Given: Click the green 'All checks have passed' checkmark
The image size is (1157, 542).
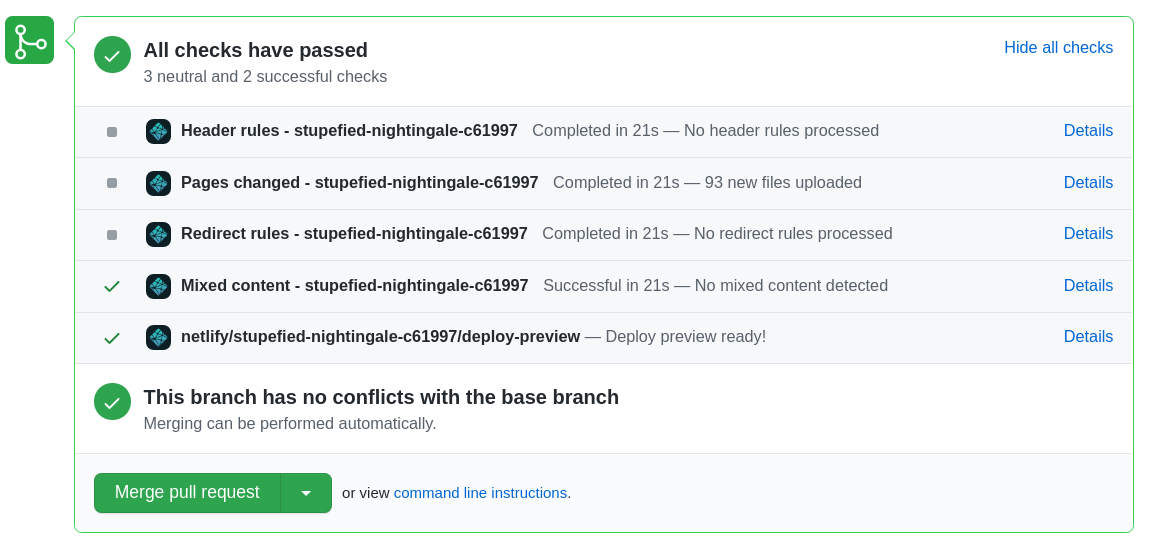Looking at the screenshot, I should coord(112,55).
